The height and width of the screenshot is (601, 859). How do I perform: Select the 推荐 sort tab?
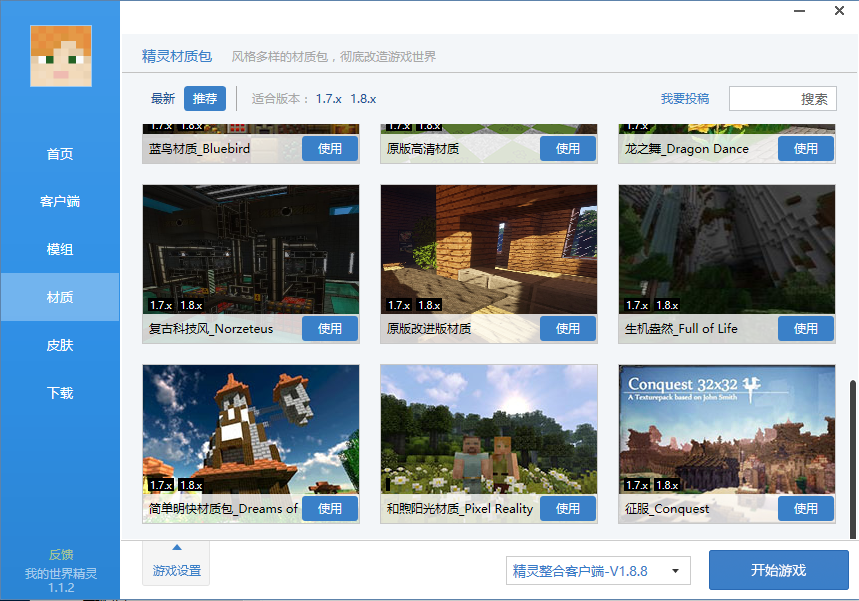pos(205,99)
